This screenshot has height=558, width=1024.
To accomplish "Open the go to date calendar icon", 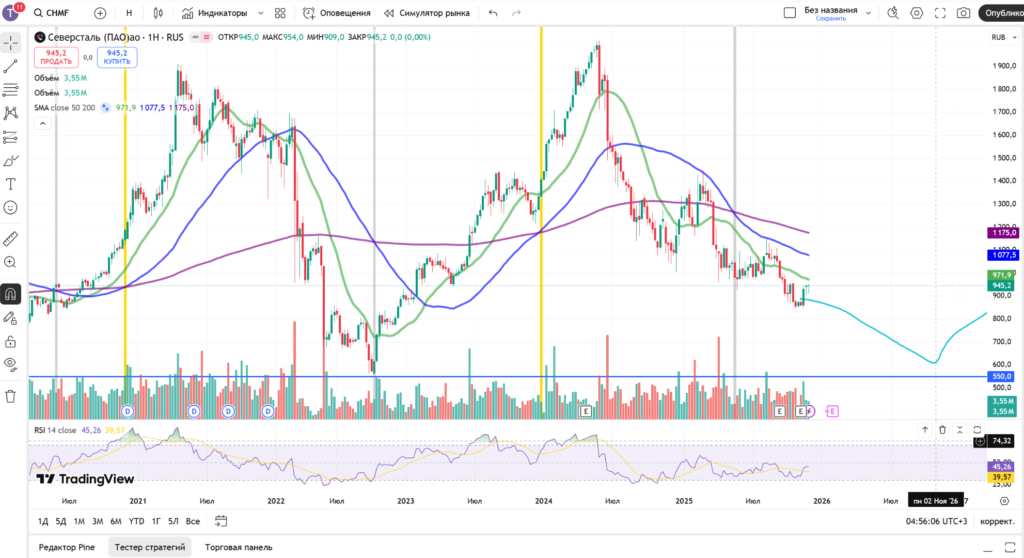I will click(x=221, y=521).
